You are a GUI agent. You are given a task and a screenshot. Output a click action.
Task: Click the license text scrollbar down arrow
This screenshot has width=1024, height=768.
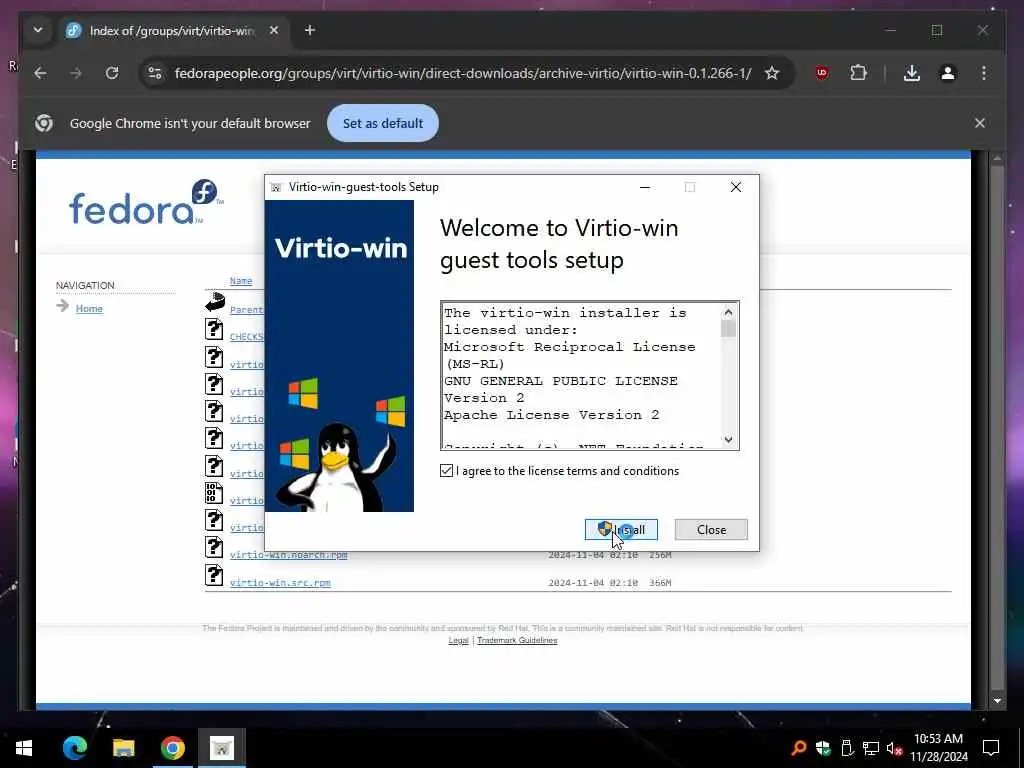coord(728,440)
